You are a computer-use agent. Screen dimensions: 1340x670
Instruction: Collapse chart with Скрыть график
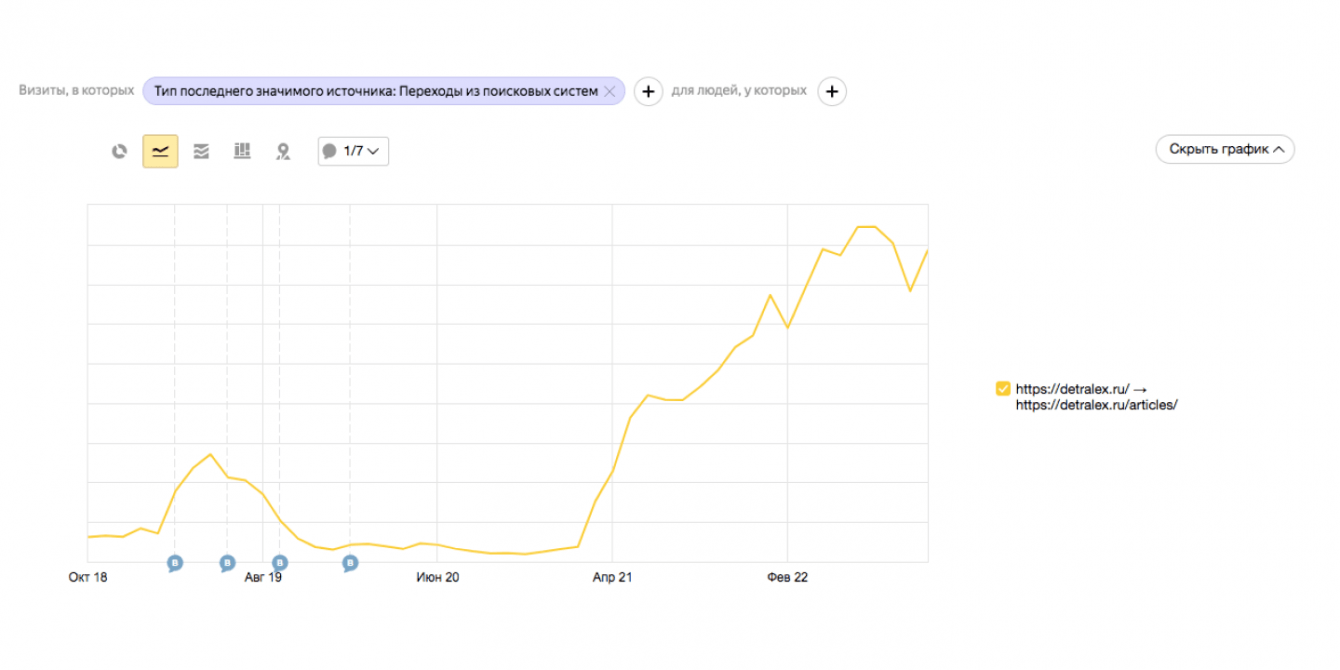[x=1225, y=150]
